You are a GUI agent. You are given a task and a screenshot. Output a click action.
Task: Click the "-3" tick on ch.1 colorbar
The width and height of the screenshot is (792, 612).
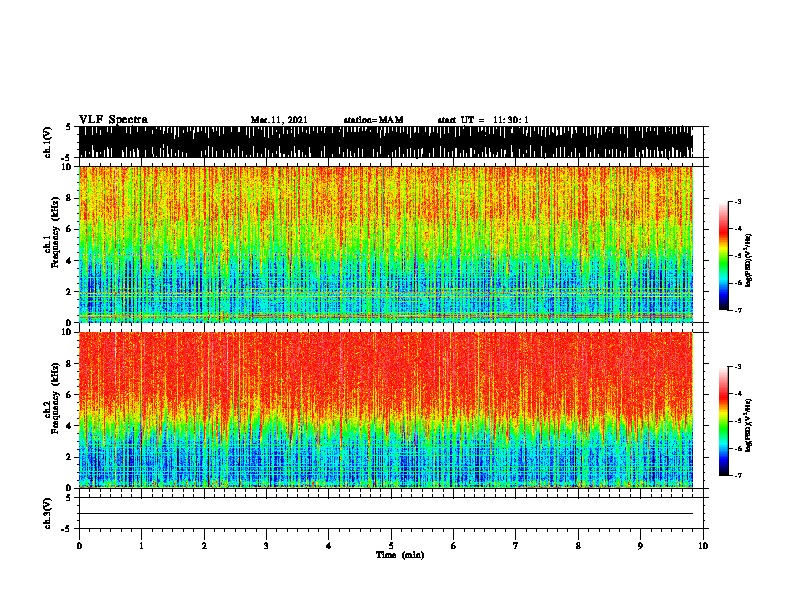tap(738, 201)
